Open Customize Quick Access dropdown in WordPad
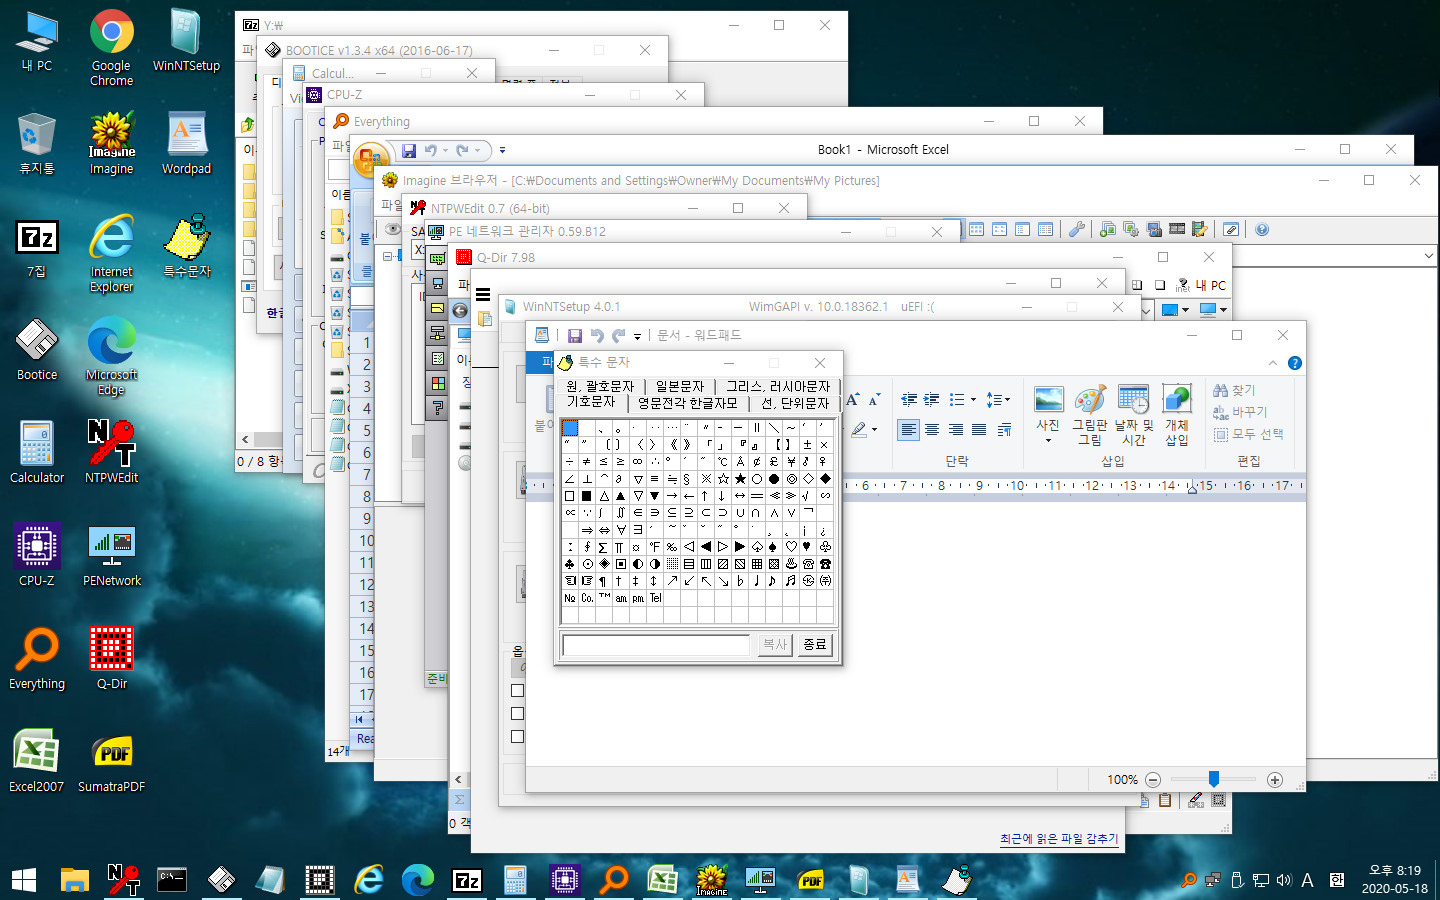The width and height of the screenshot is (1440, 900). [x=638, y=337]
